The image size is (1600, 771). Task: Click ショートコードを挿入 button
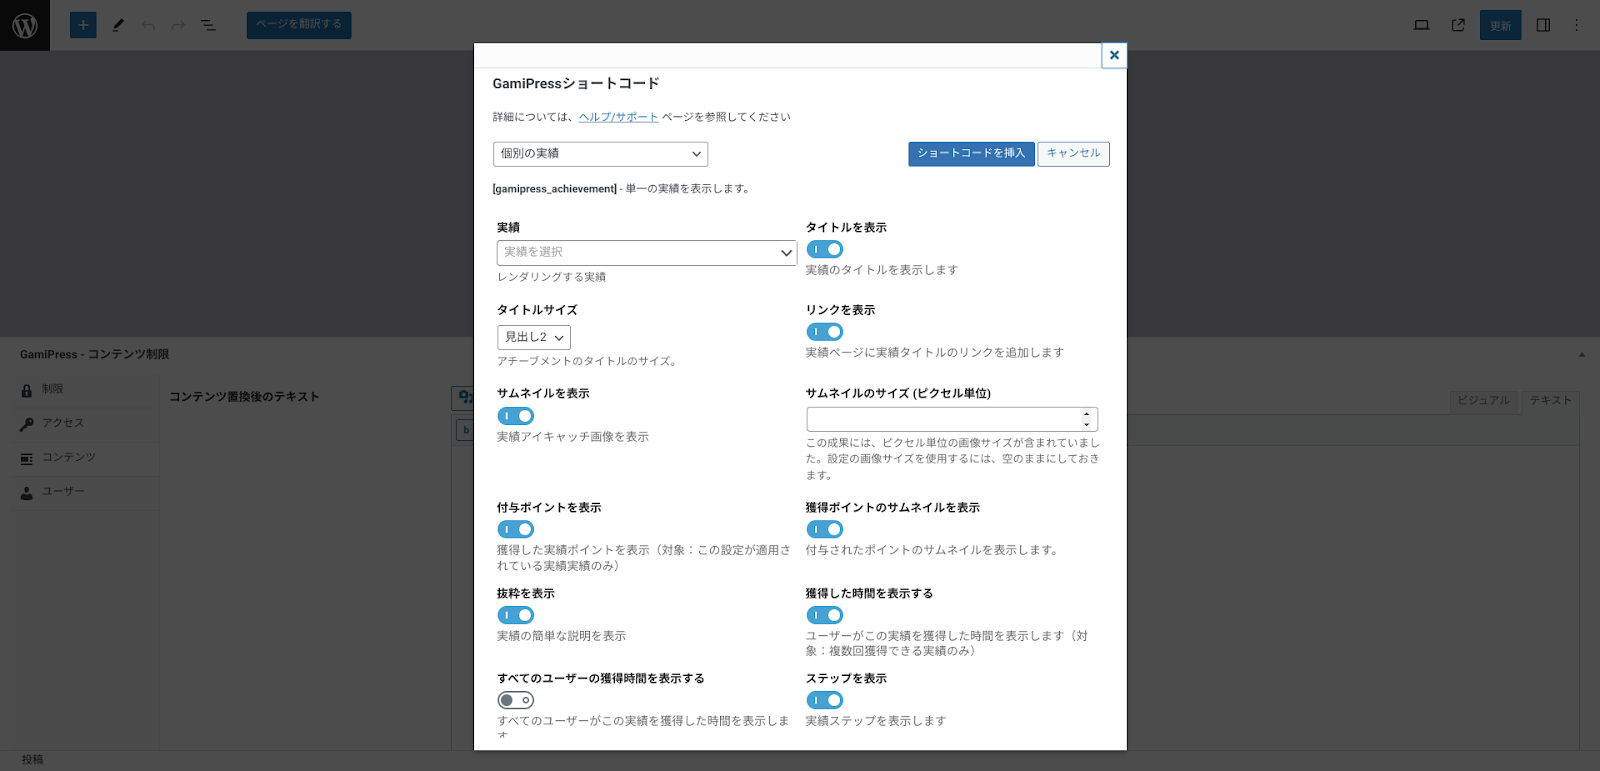tap(971, 154)
